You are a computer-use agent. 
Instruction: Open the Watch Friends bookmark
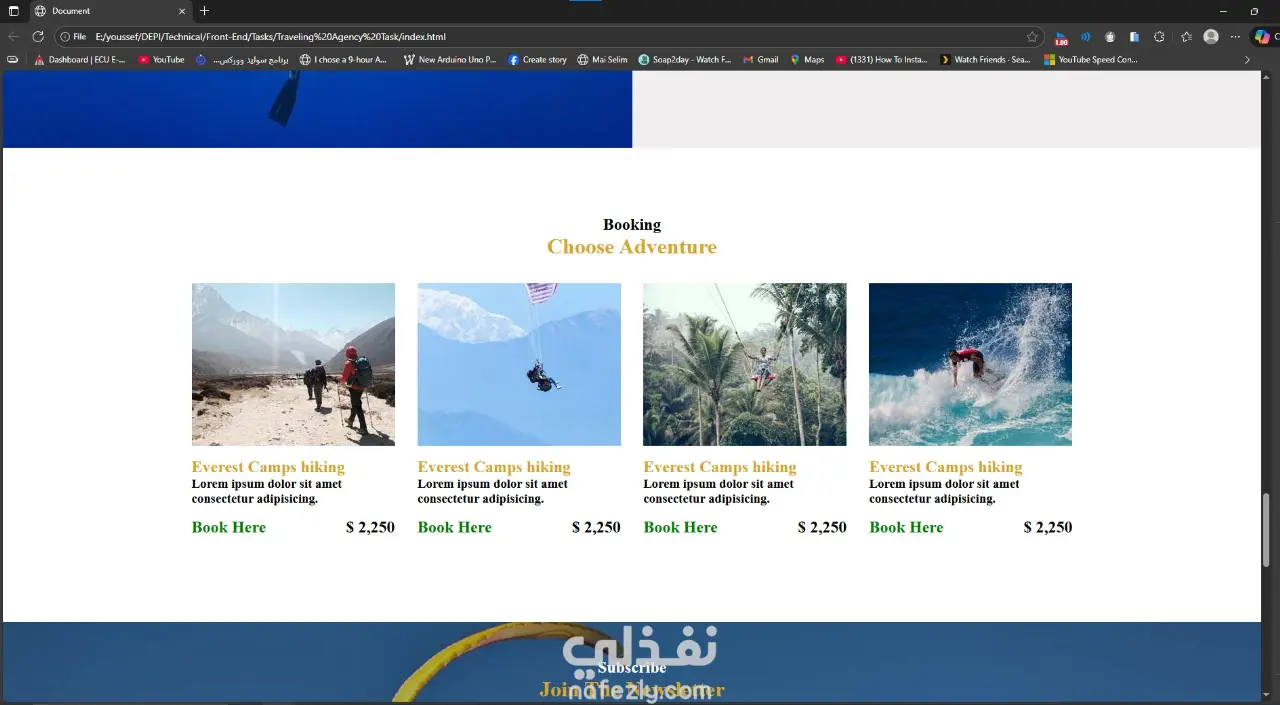coord(985,60)
